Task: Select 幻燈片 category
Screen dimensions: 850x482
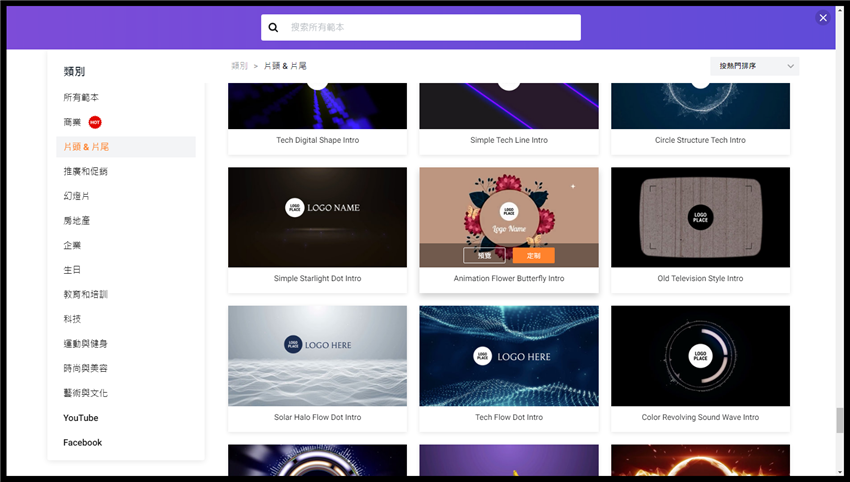Action: (76, 196)
